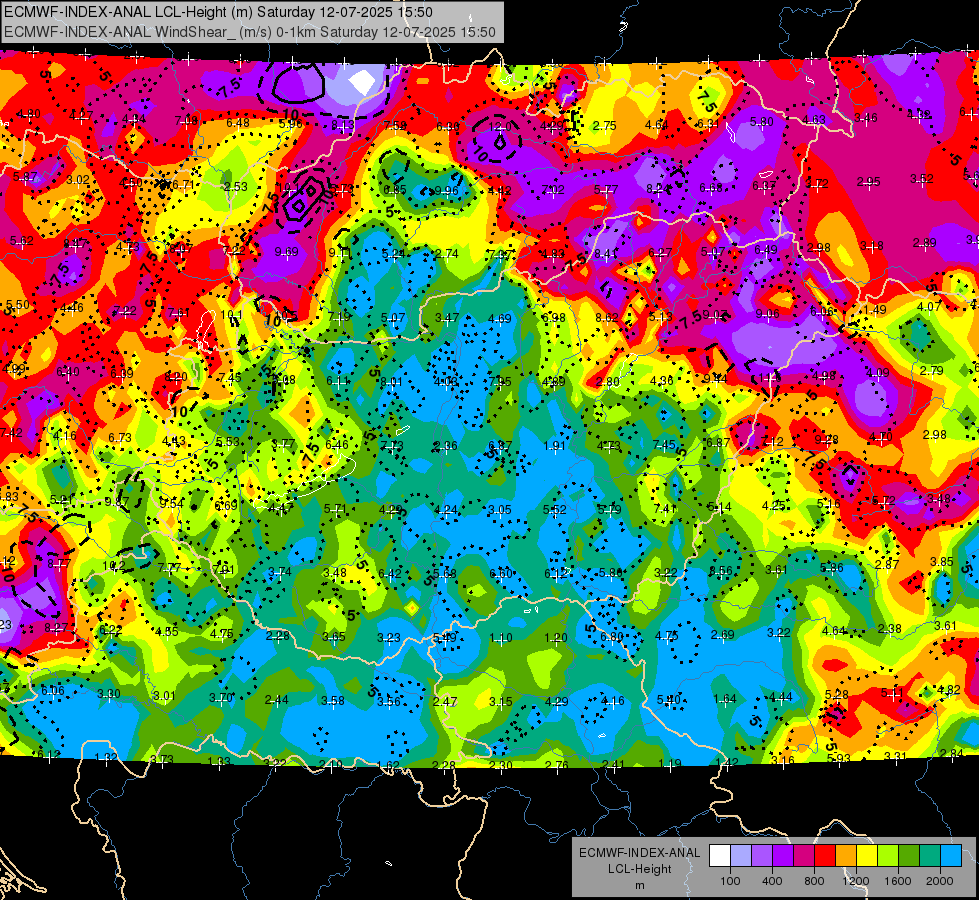Click the 9.96 wind shear value
The width and height of the screenshot is (979, 900).
click(447, 190)
